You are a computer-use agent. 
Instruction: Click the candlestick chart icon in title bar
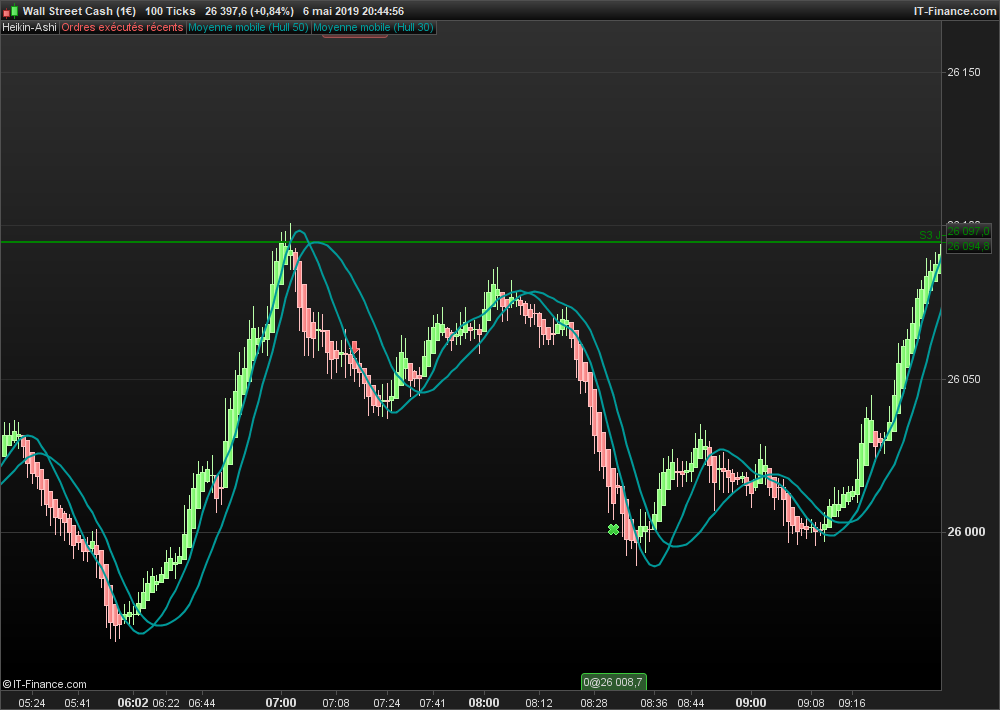pos(10,11)
